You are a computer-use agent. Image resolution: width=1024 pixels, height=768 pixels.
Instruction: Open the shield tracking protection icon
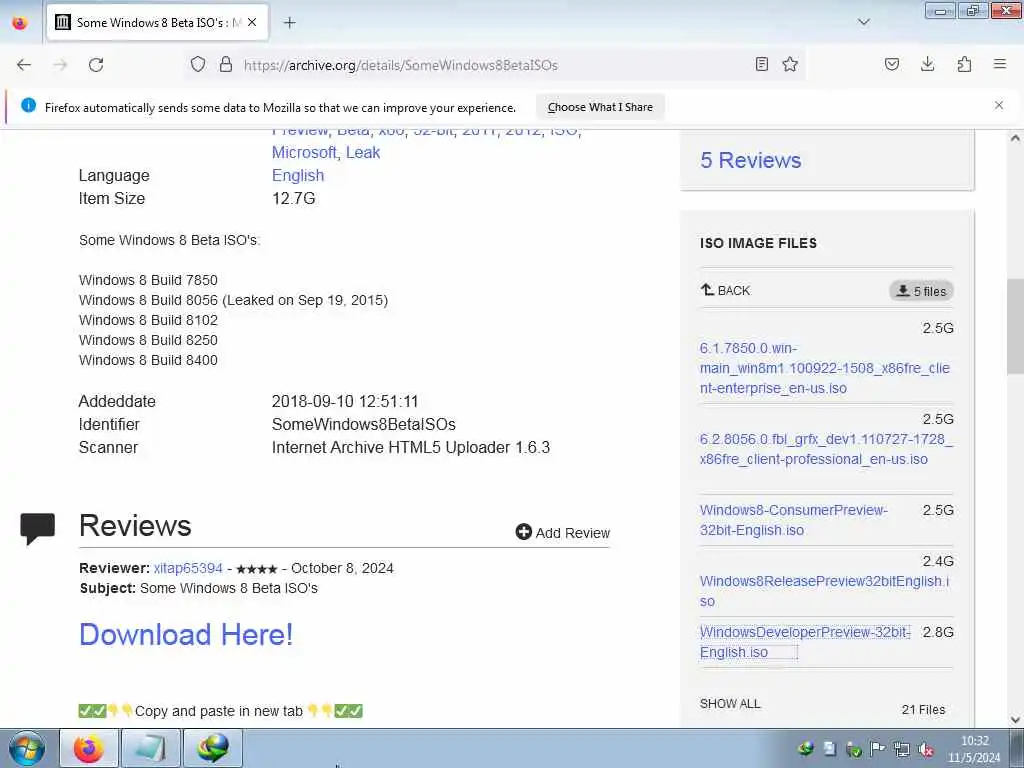click(x=198, y=64)
